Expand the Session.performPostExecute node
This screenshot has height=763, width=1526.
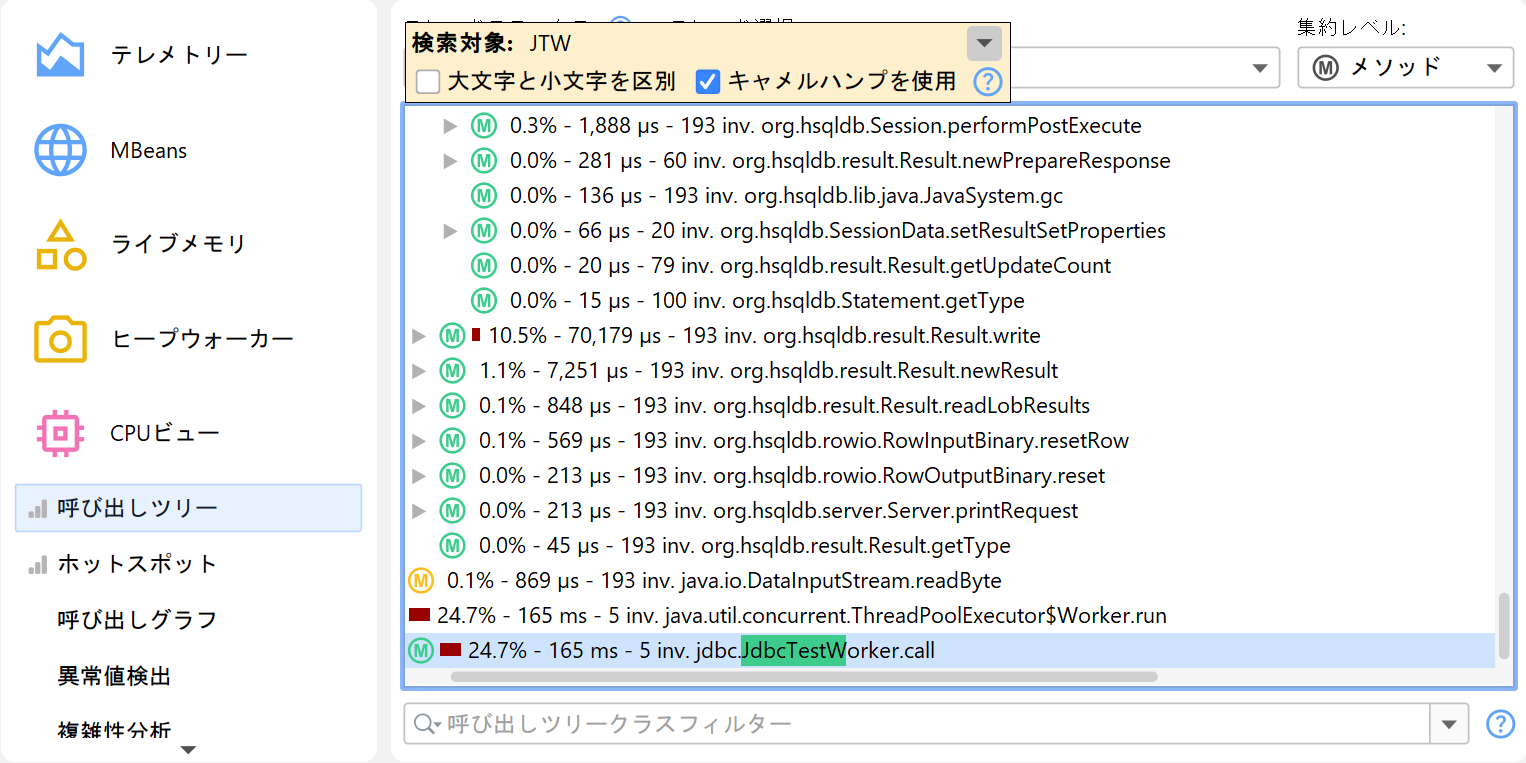[451, 126]
